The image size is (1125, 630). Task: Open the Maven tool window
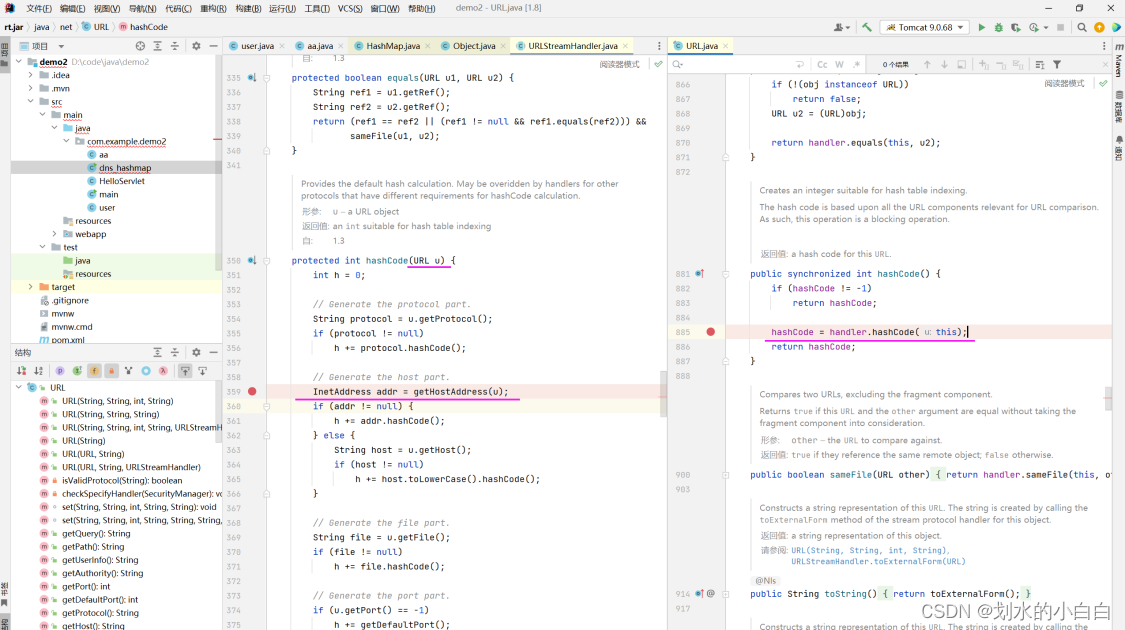(1118, 60)
